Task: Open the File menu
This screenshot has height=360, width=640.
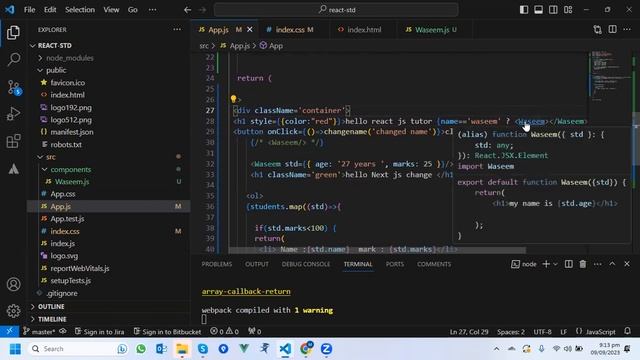Action: (29, 9)
